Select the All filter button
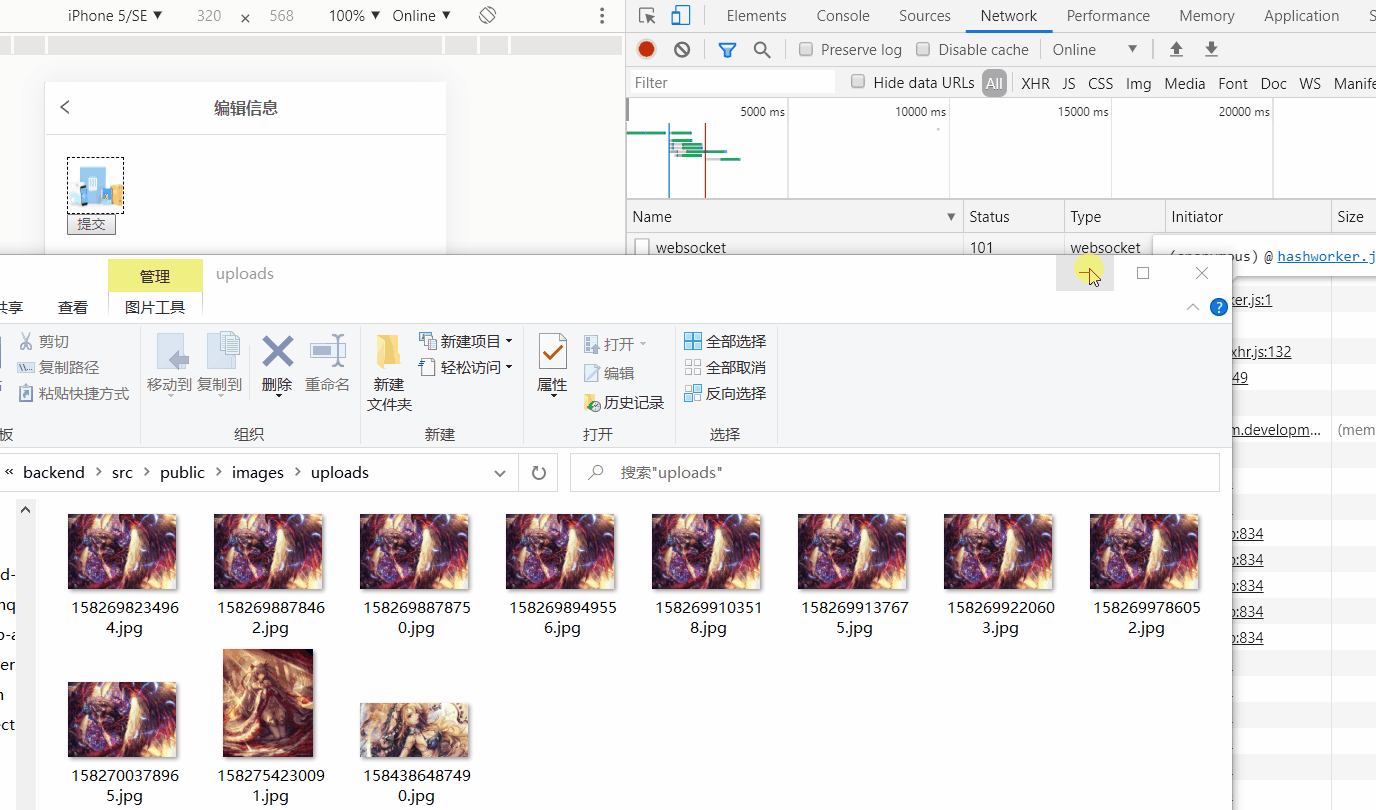1376x810 pixels. [994, 83]
